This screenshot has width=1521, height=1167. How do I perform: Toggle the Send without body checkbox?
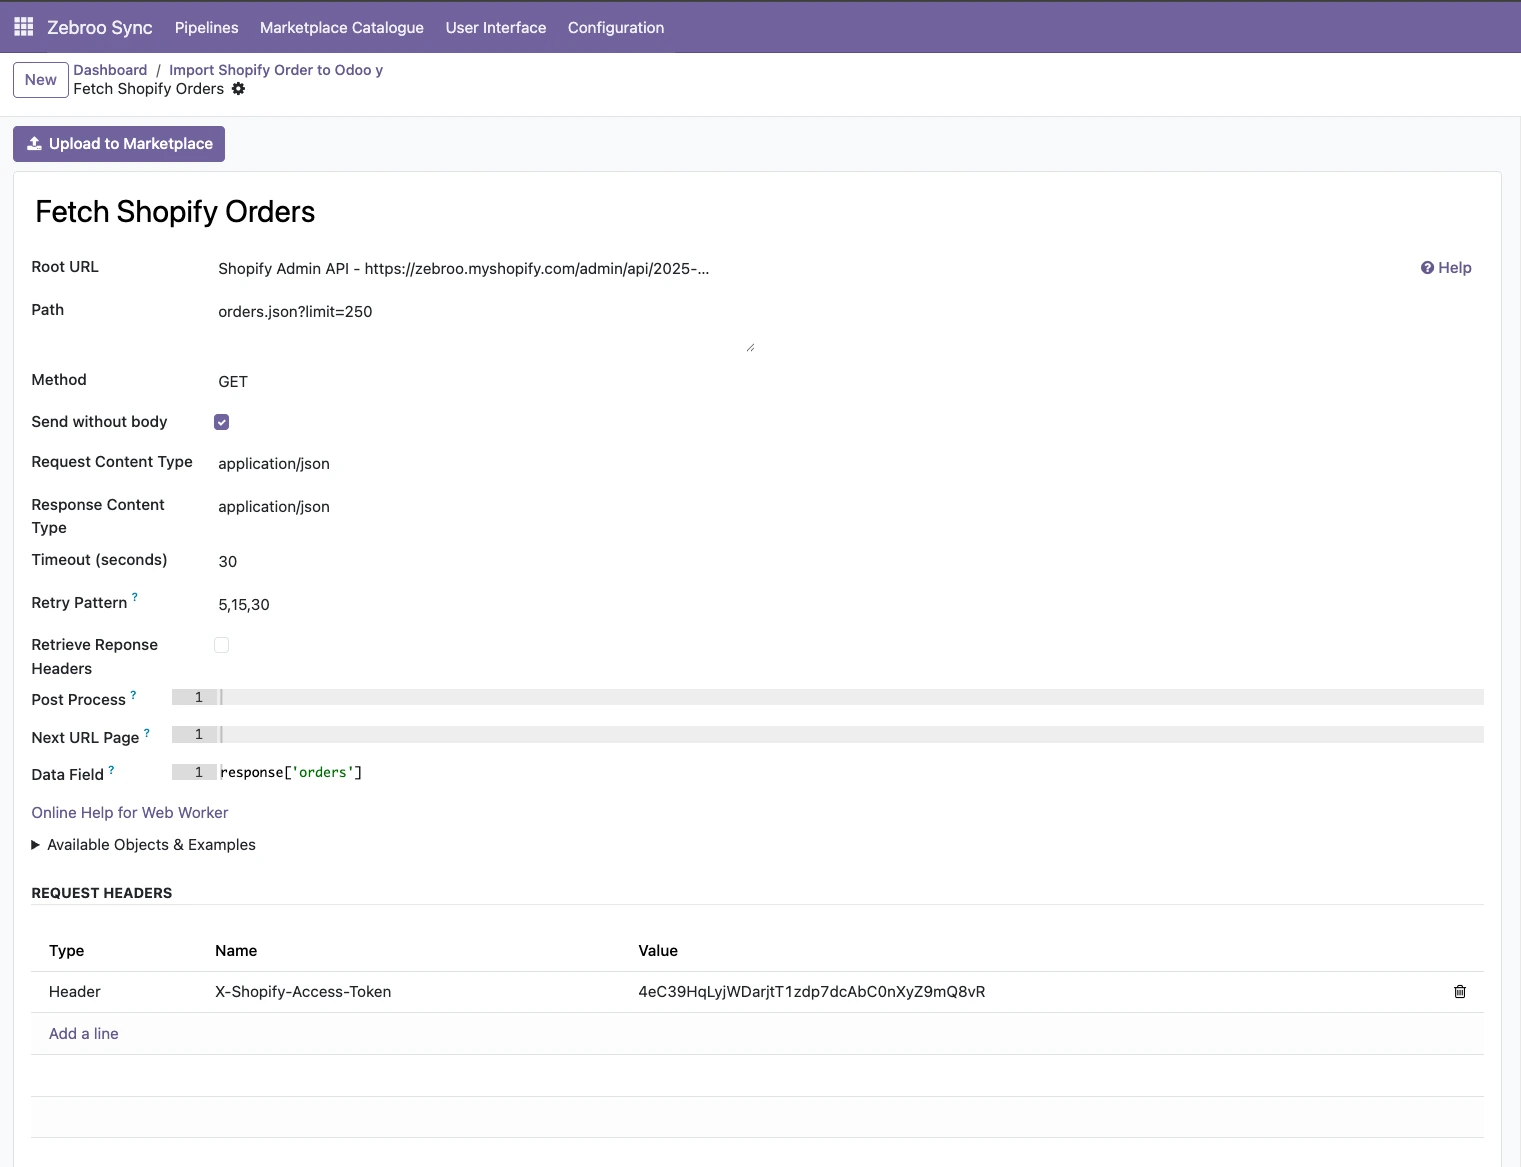[x=222, y=422]
